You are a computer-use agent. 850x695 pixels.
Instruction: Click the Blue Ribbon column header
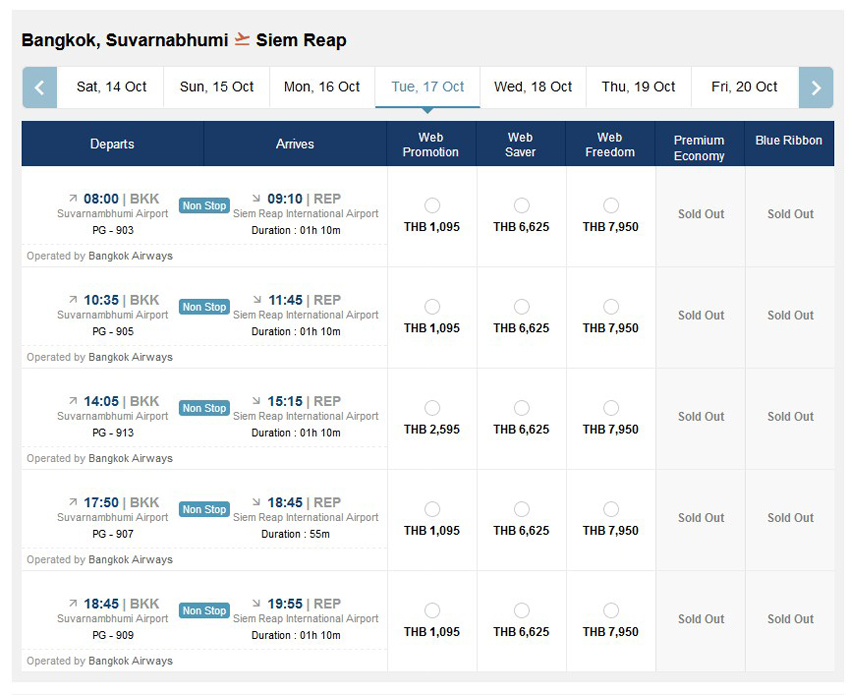pyautogui.click(x=789, y=141)
